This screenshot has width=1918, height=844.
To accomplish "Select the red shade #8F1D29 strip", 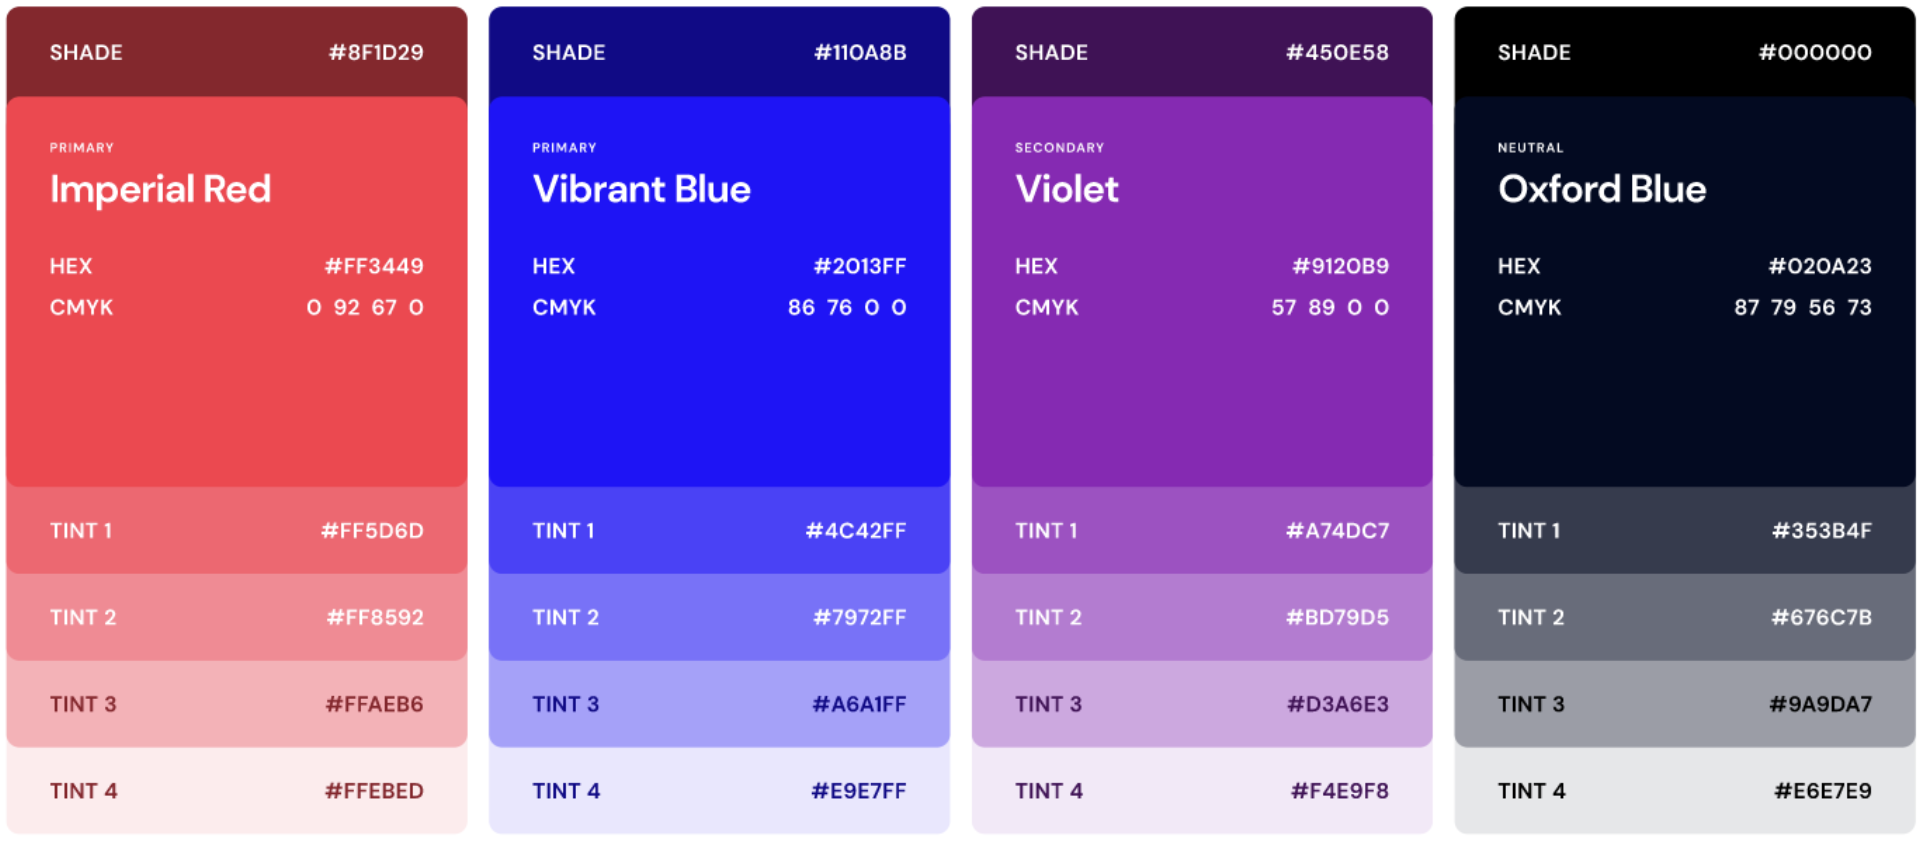I will click(x=236, y=52).
